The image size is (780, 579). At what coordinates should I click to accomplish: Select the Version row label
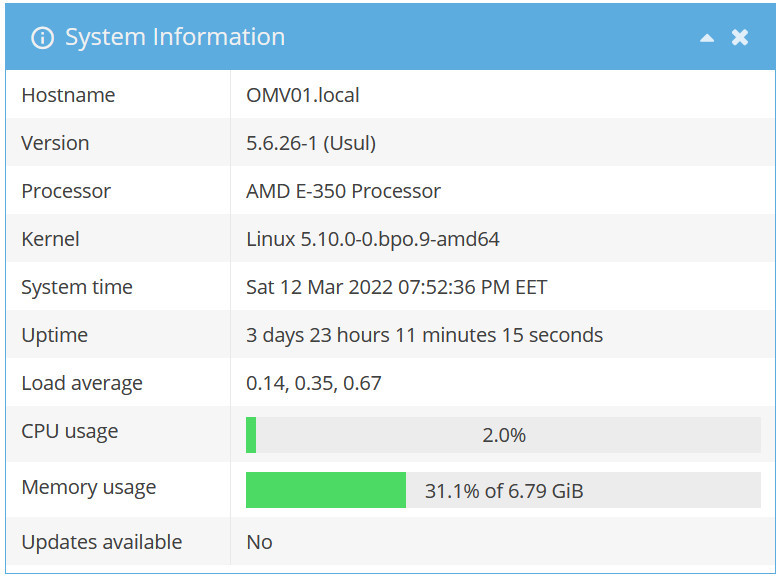point(55,143)
